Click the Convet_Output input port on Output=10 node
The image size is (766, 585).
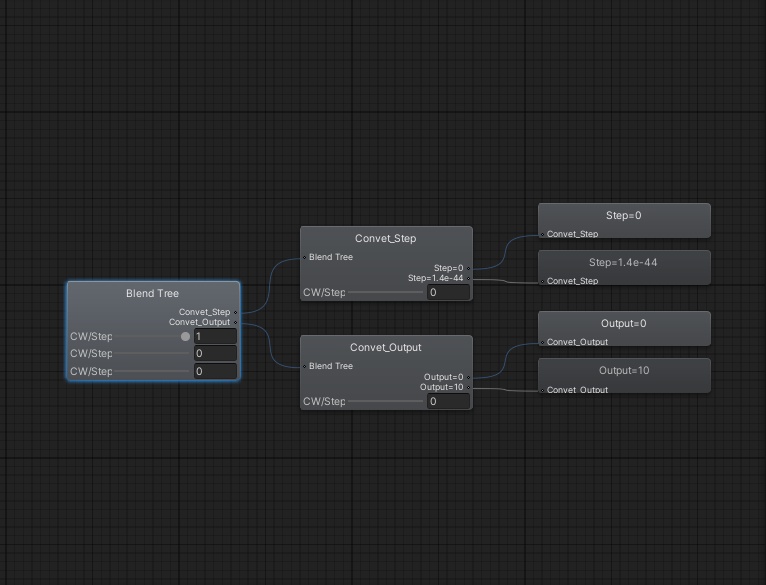coord(542,390)
